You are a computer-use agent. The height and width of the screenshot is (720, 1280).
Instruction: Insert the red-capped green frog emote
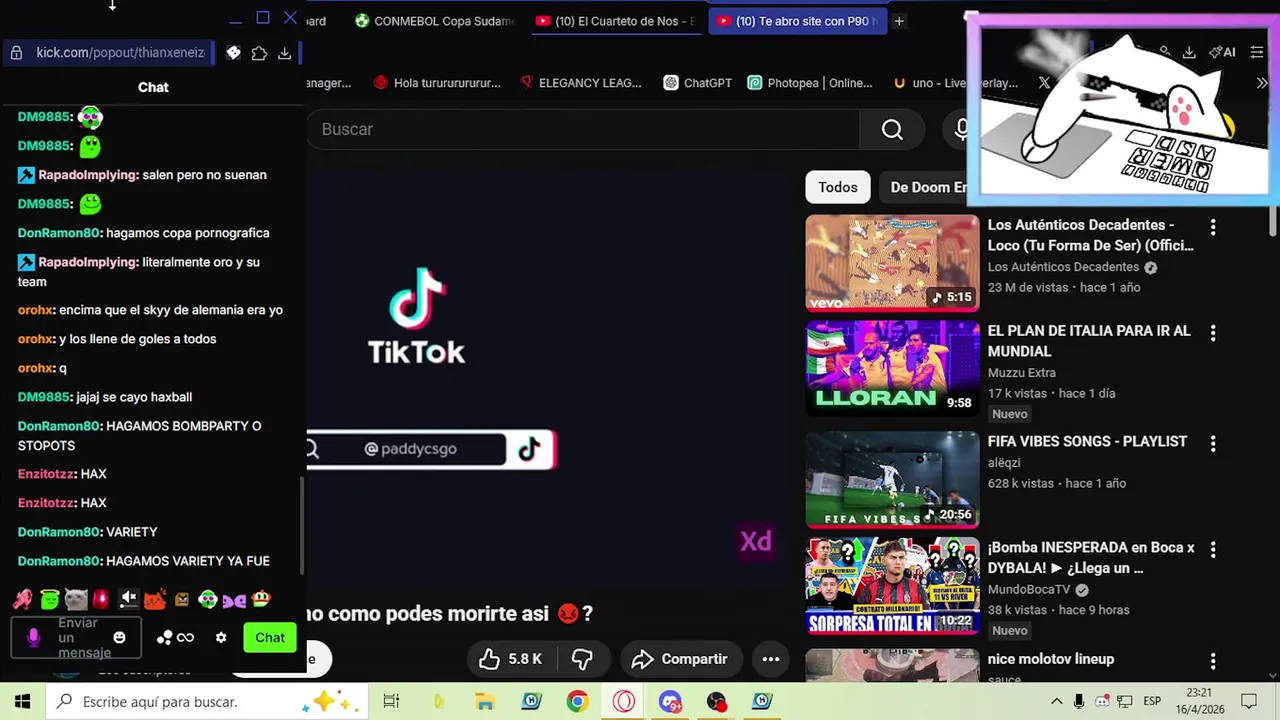point(261,600)
